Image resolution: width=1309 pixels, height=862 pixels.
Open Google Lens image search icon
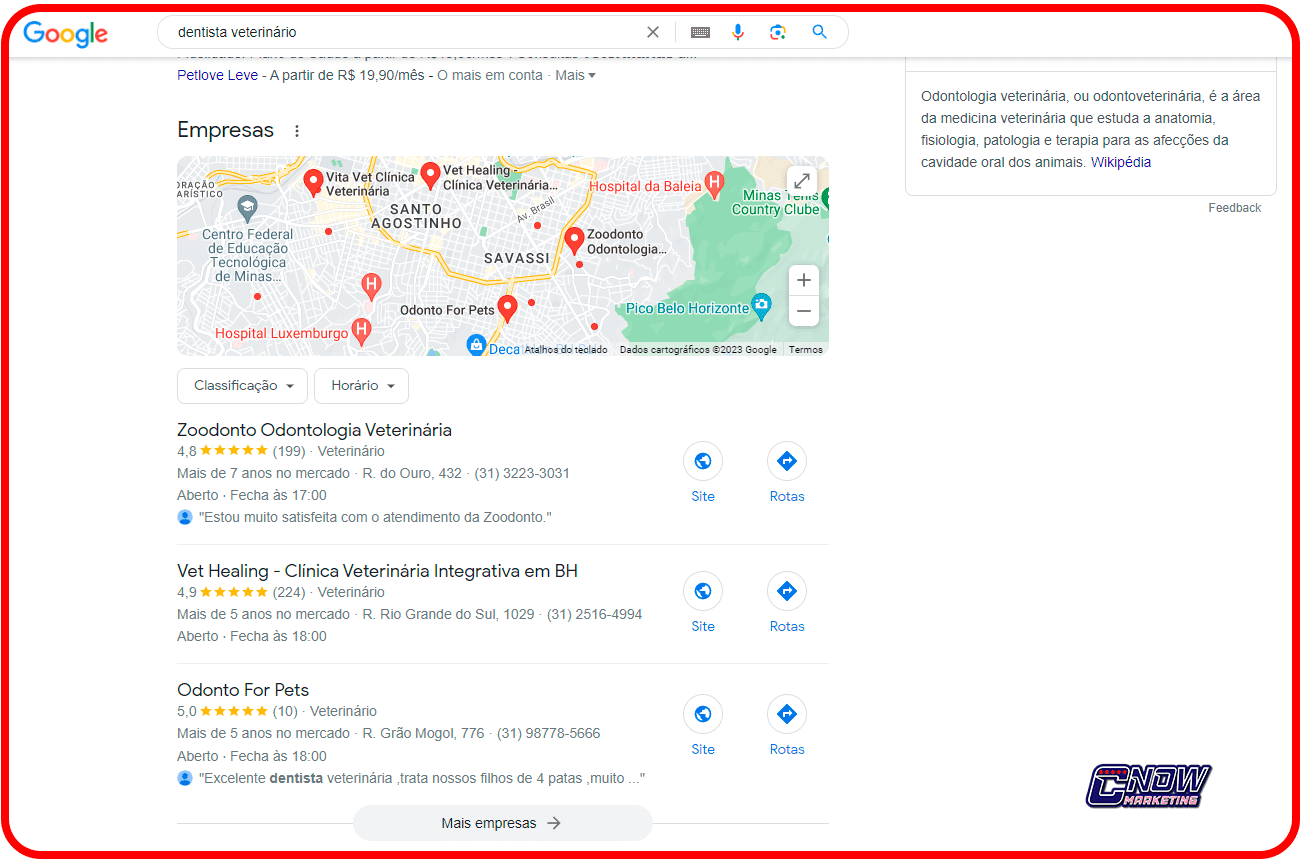(778, 32)
